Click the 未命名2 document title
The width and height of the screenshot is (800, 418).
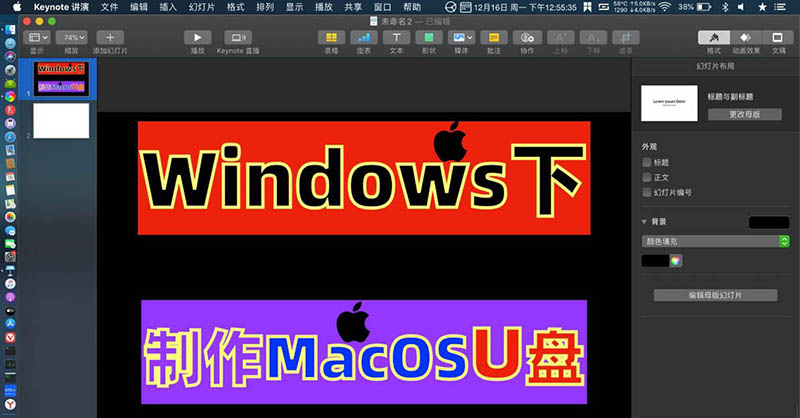click(396, 21)
